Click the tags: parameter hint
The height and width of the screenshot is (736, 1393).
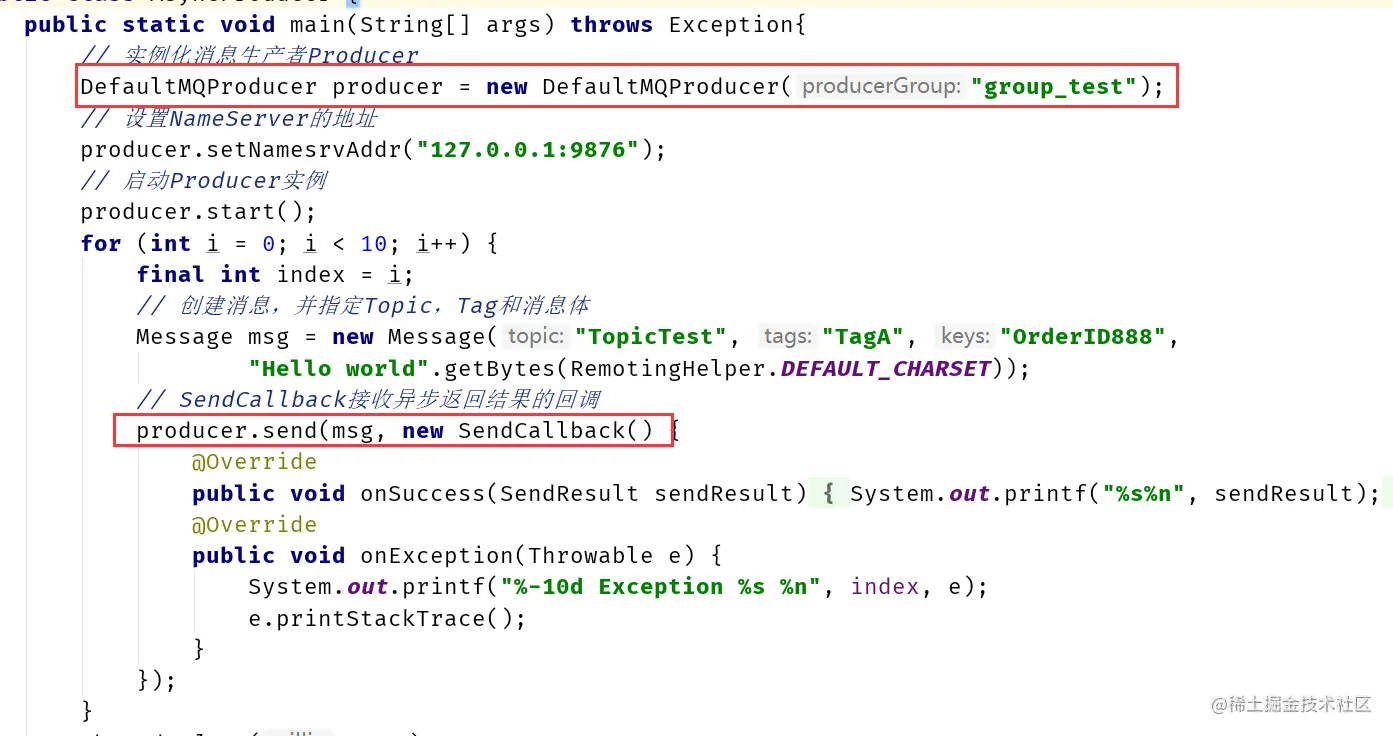coord(789,336)
